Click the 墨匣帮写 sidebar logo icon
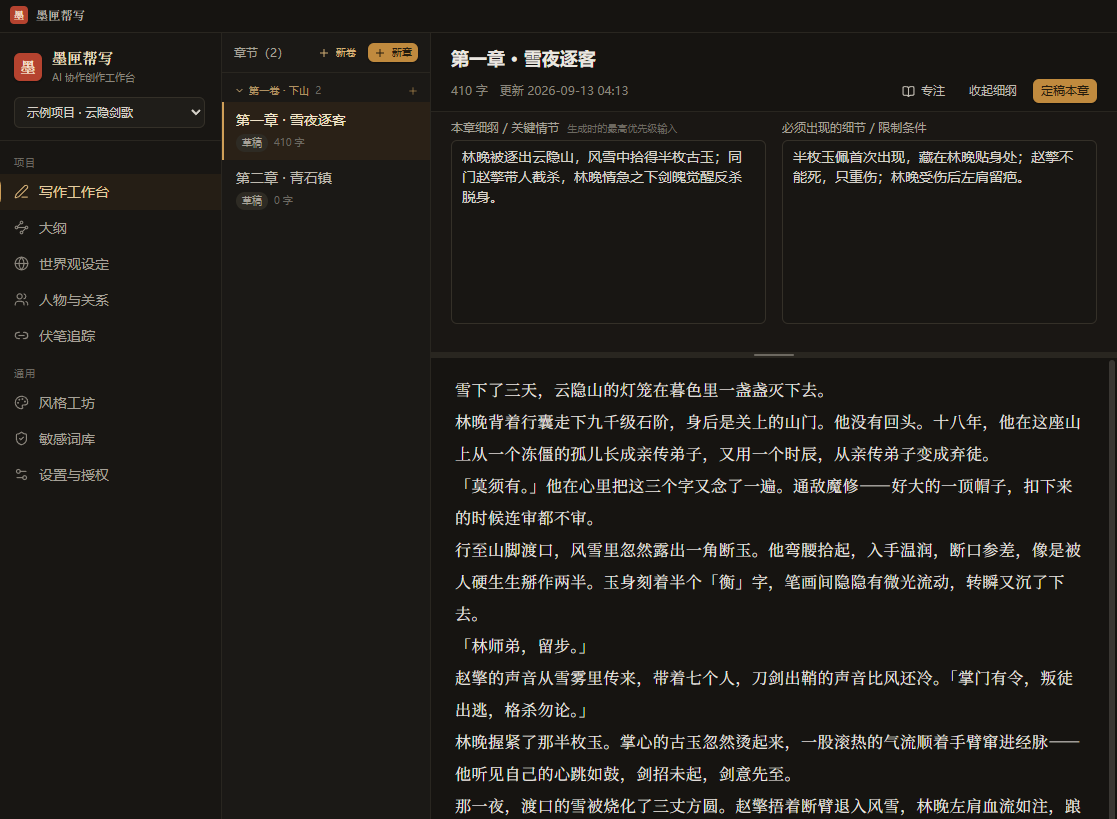 pyautogui.click(x=28, y=67)
